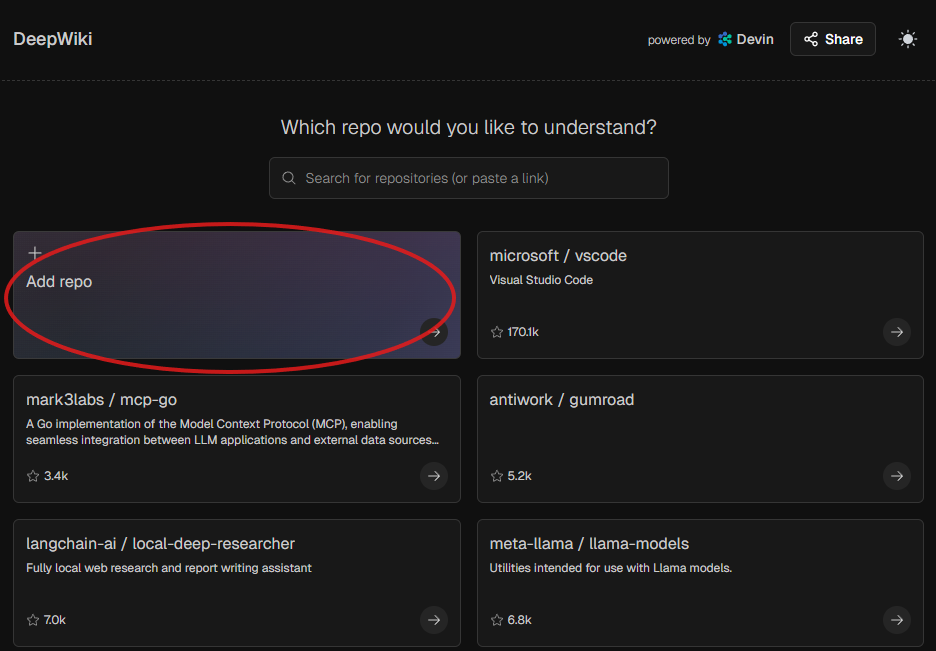Click the 7.0k star count
The image size is (936, 651).
click(55, 621)
